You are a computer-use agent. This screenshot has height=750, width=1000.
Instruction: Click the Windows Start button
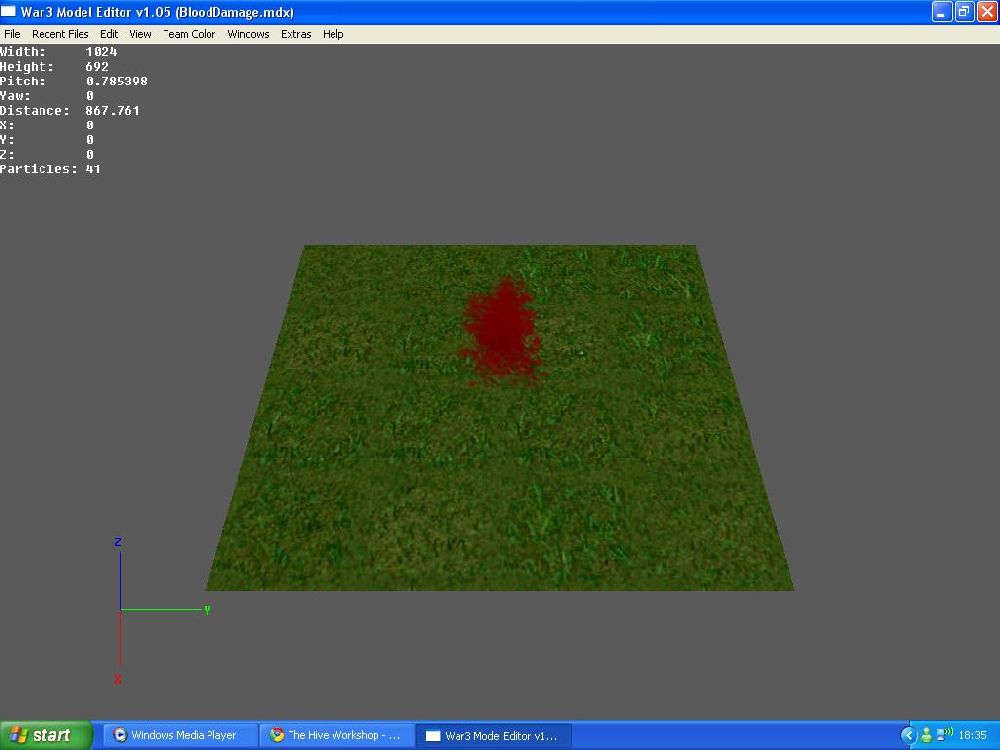[46, 735]
